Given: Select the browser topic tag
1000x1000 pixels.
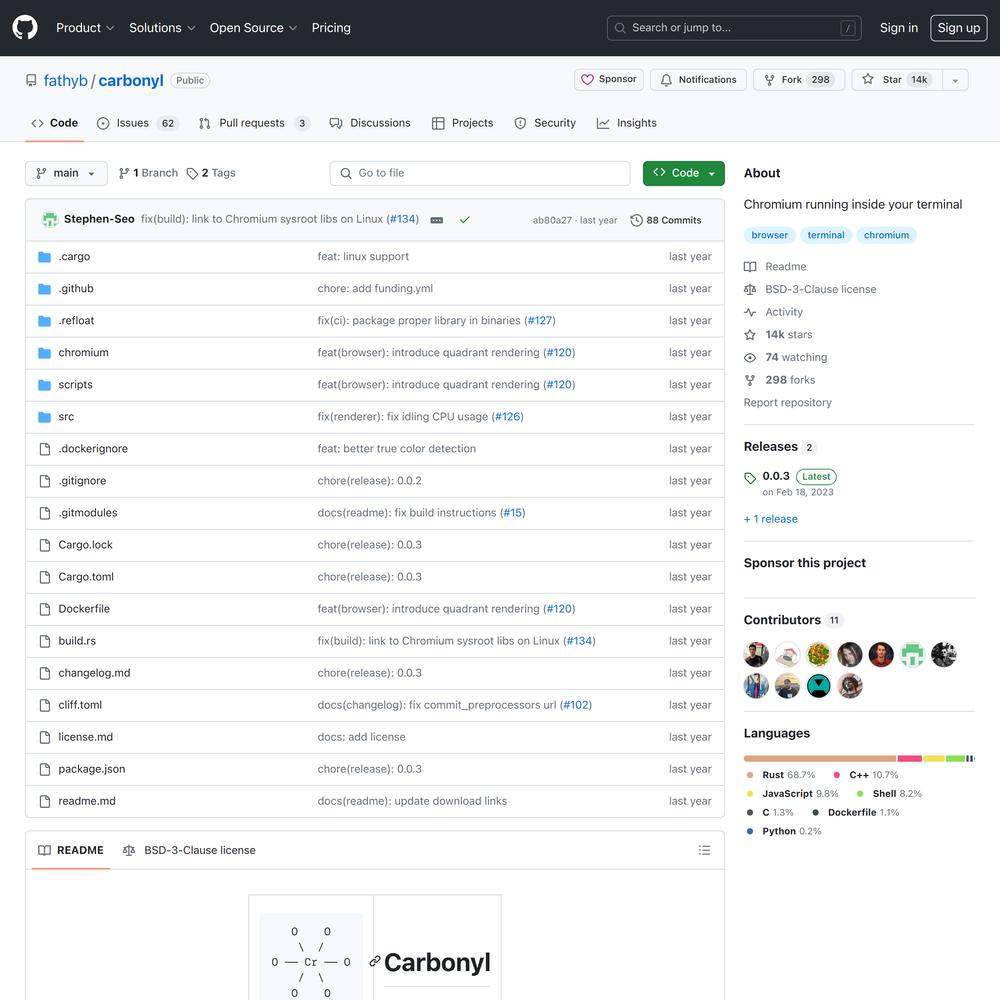Looking at the screenshot, I should coord(770,235).
